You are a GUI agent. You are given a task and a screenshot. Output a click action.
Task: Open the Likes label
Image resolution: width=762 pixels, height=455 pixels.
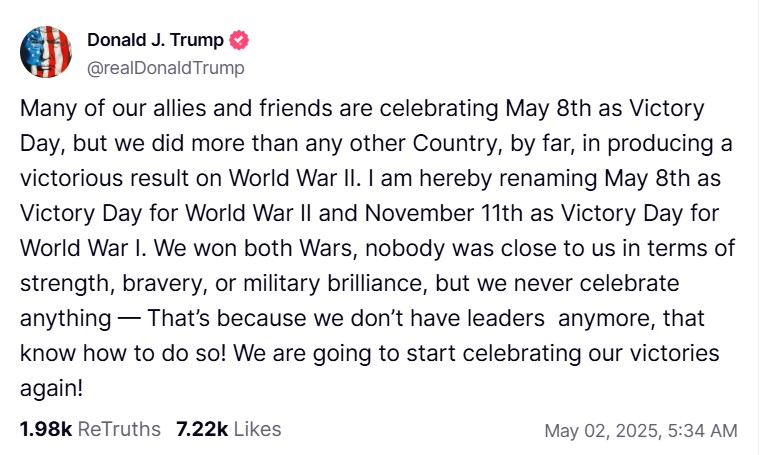coord(257,429)
